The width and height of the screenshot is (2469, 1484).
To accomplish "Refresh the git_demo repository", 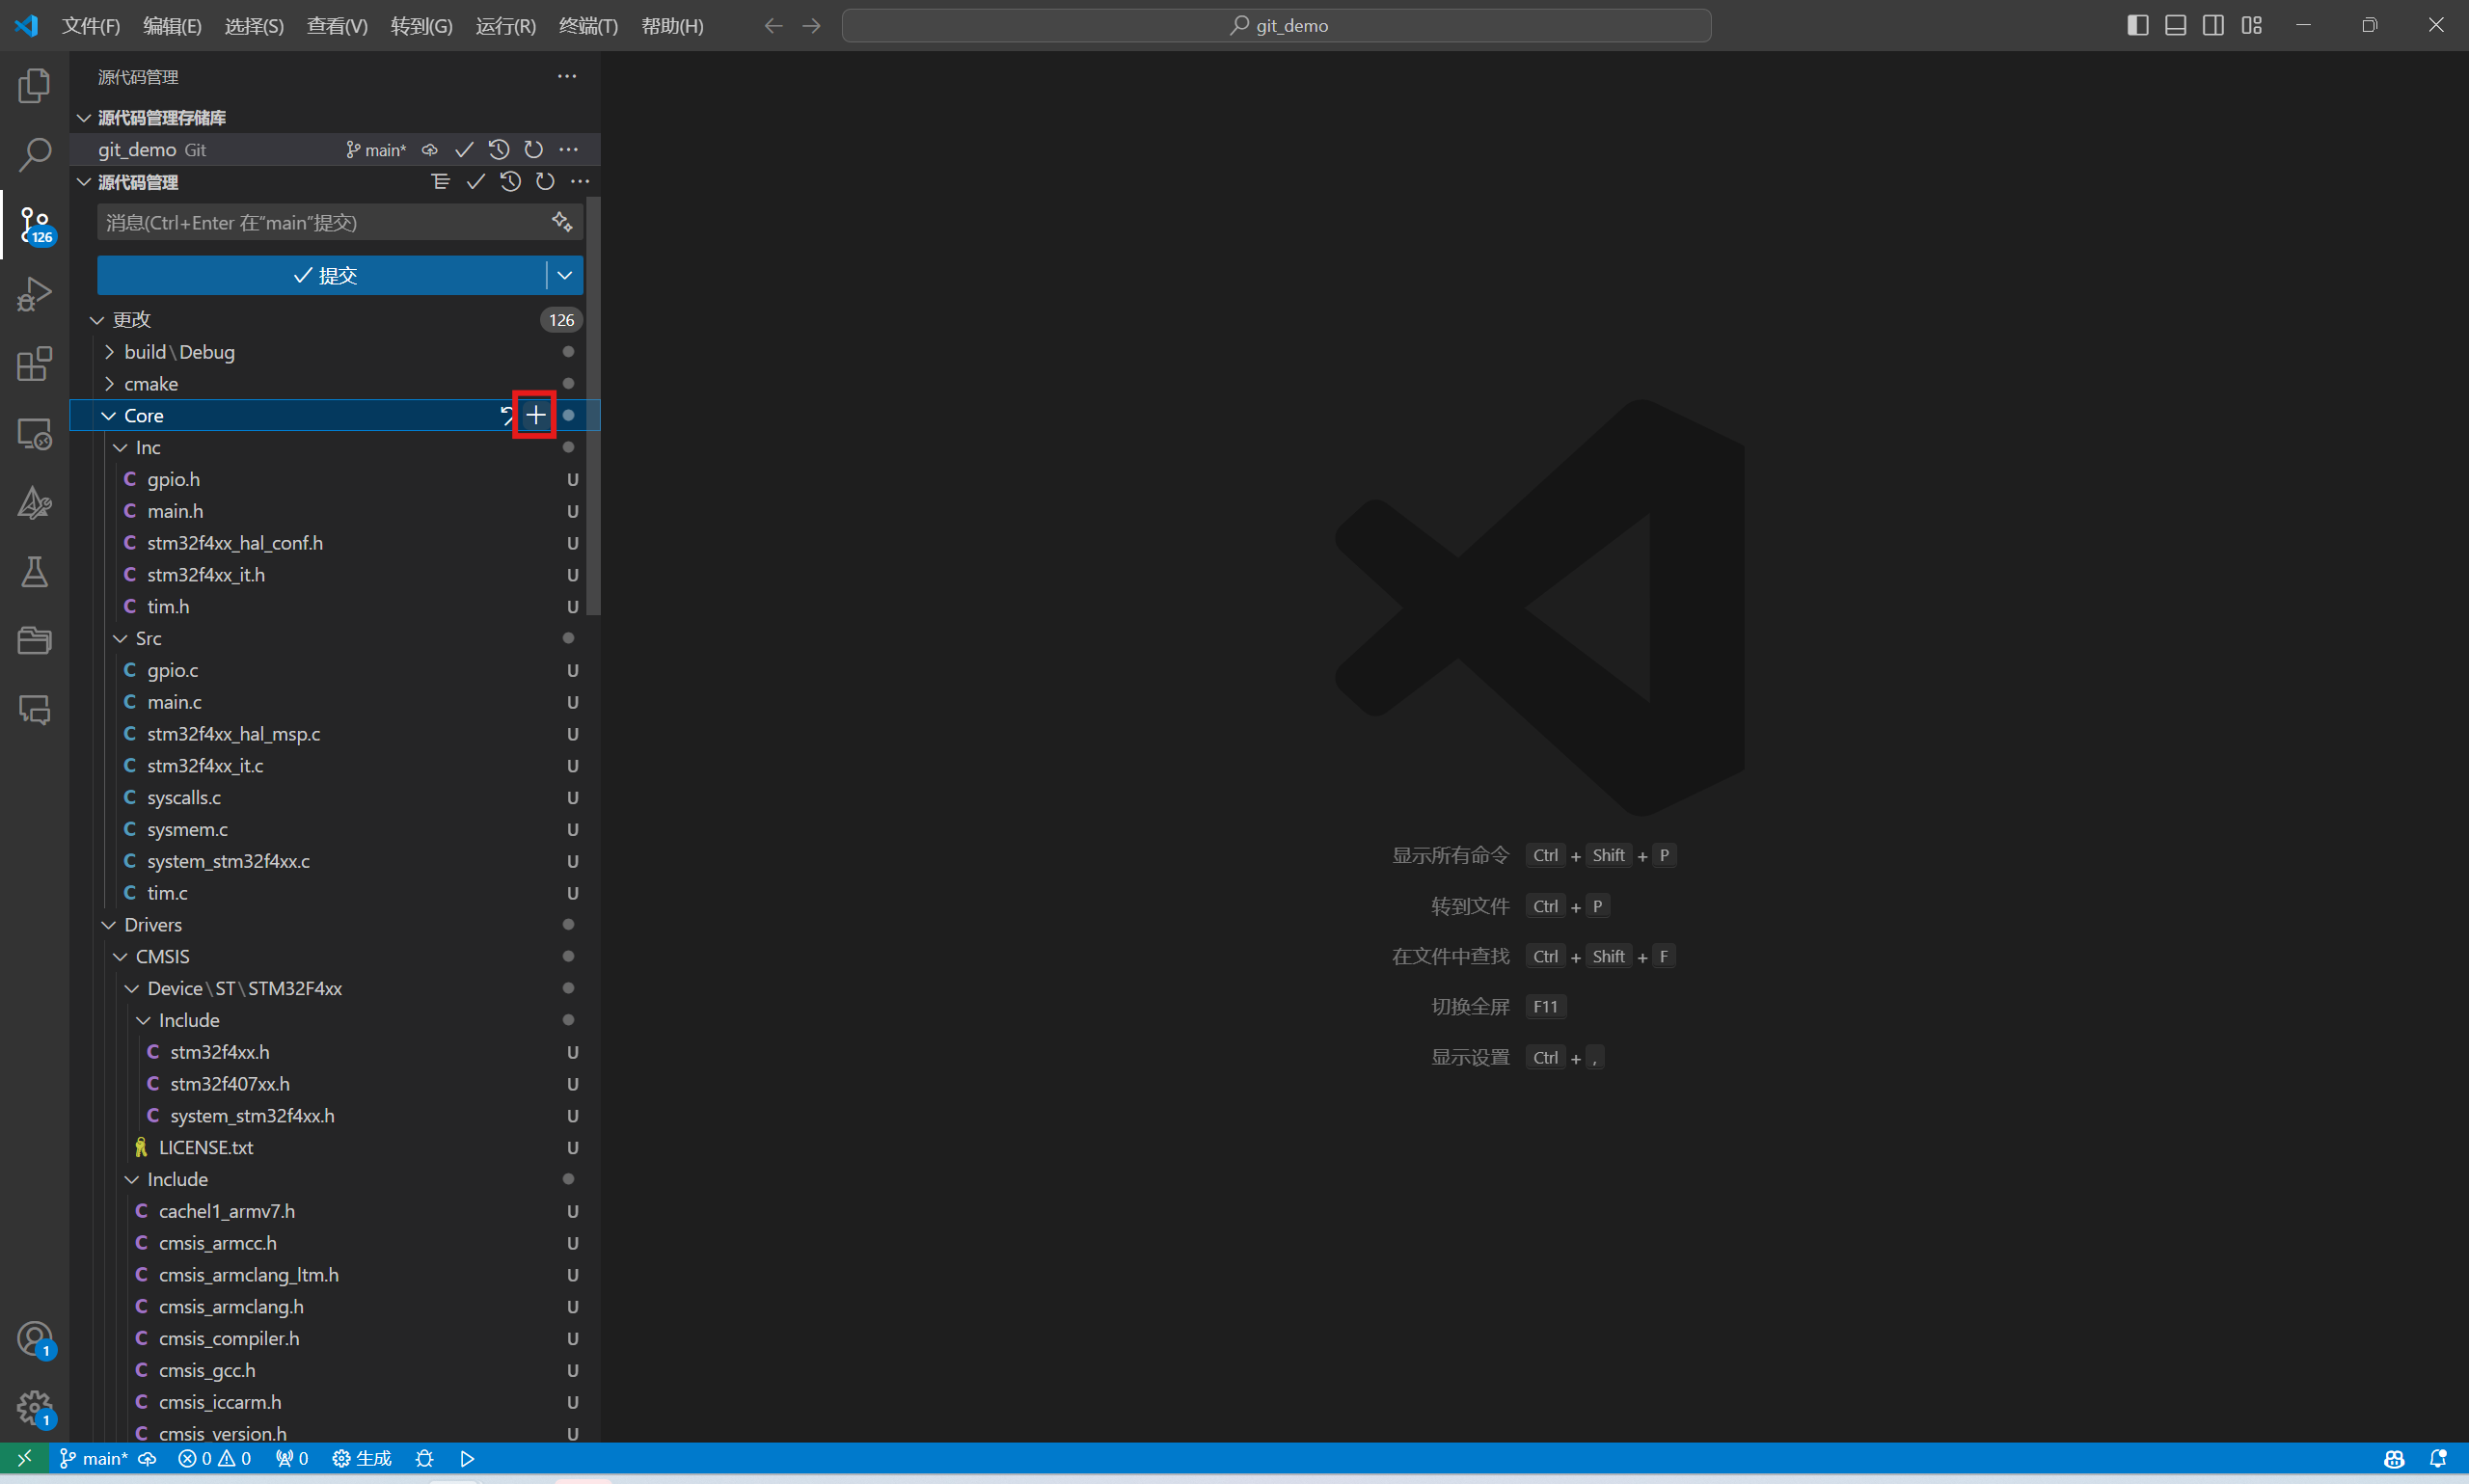I will click(534, 150).
